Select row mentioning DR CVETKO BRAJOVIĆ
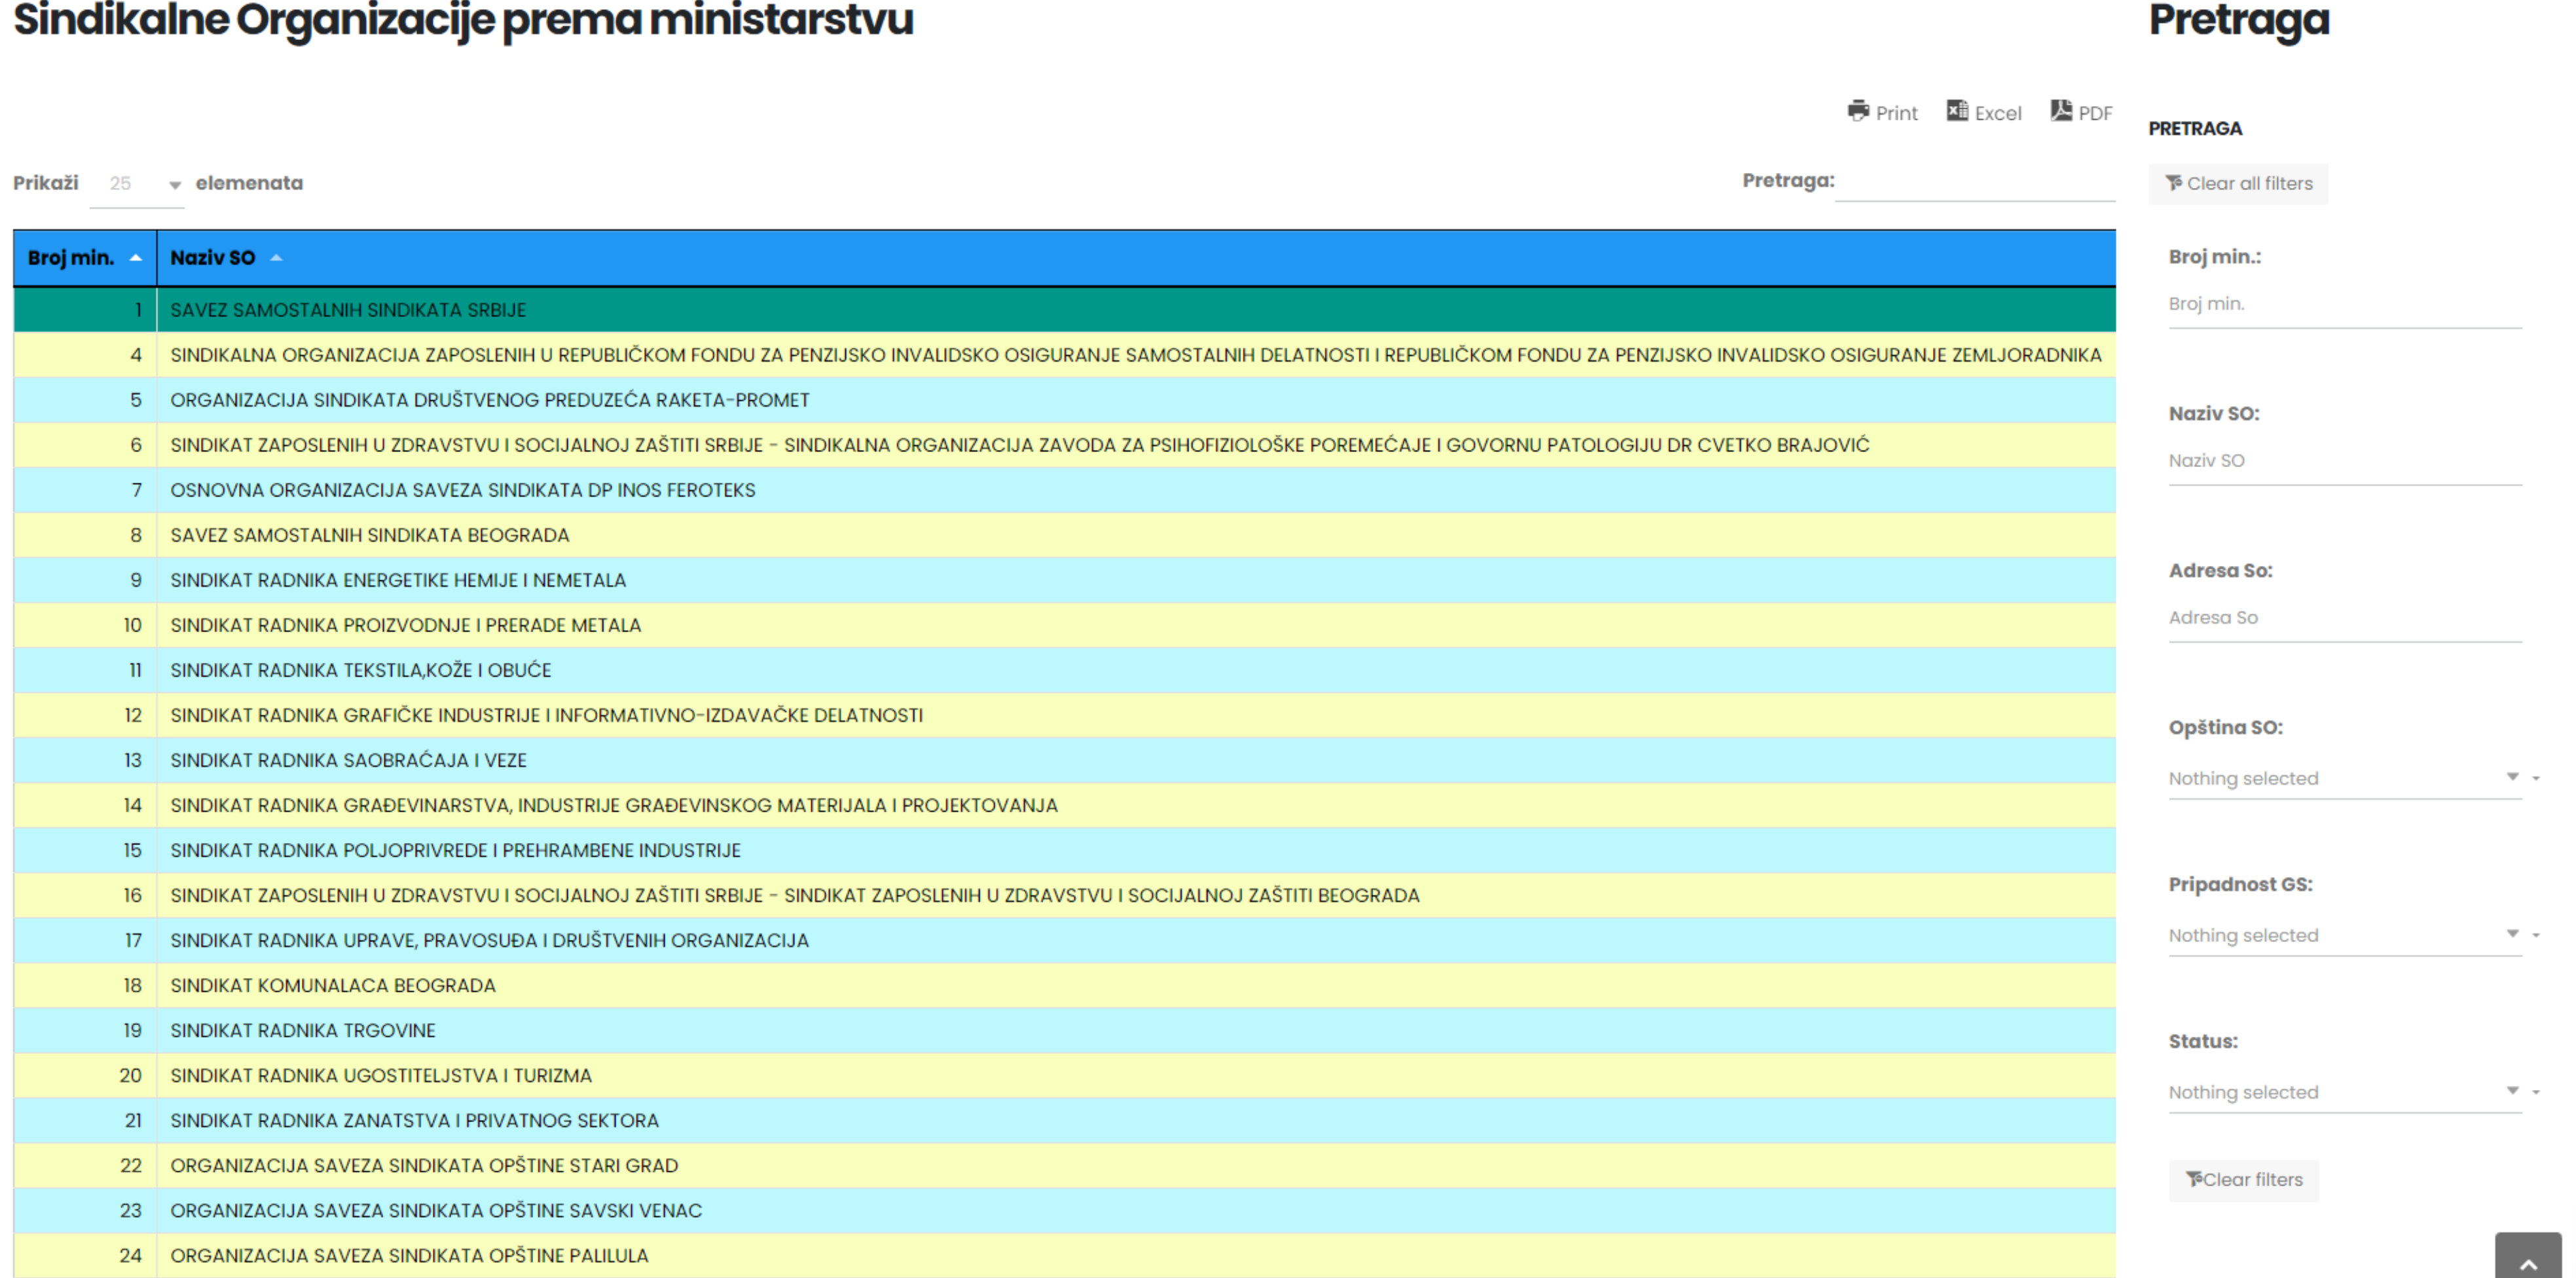 [x=1065, y=445]
